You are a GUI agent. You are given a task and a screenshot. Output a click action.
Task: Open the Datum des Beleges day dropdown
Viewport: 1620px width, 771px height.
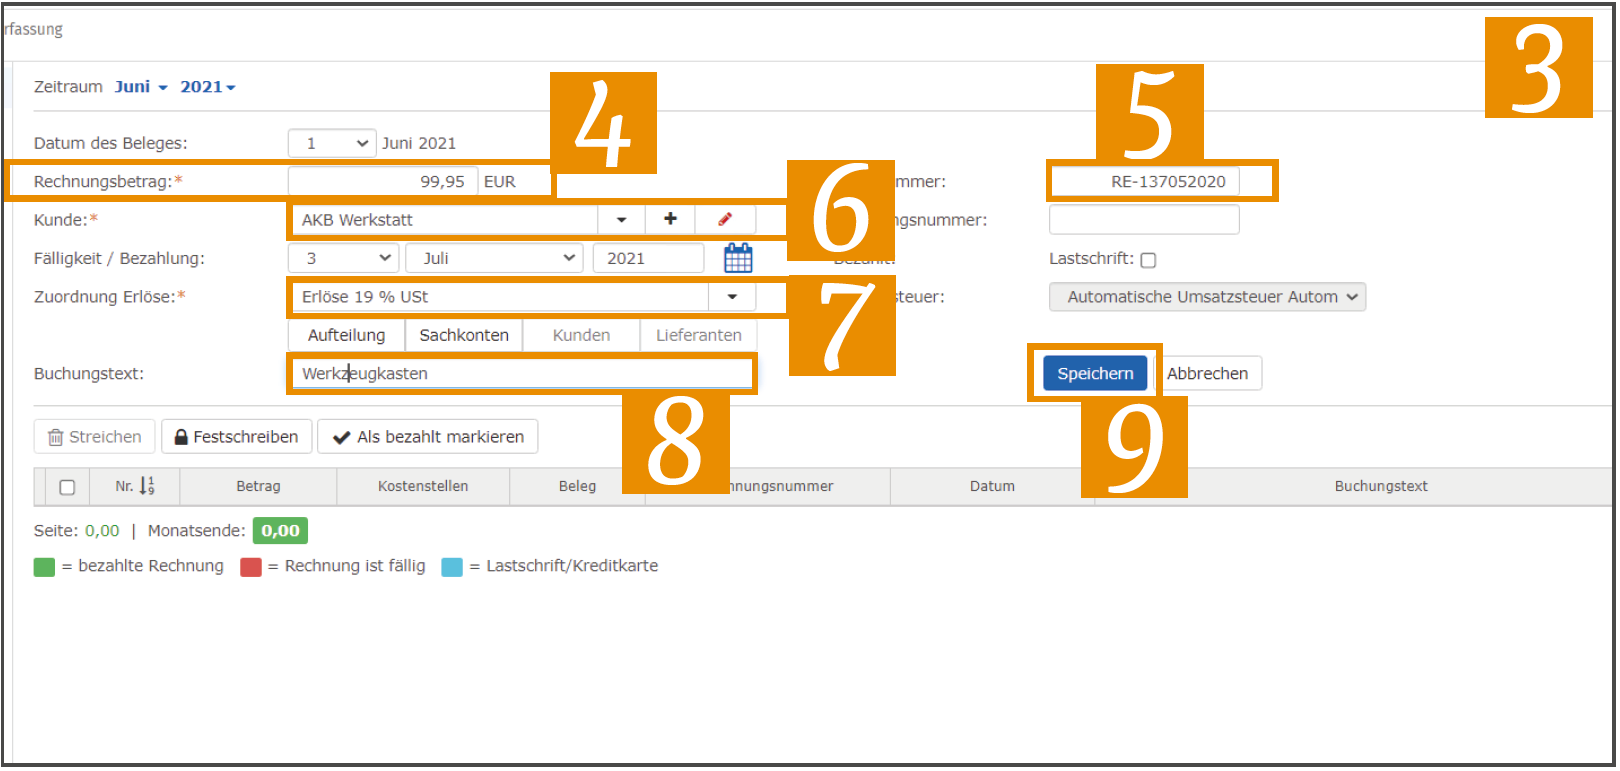click(332, 143)
